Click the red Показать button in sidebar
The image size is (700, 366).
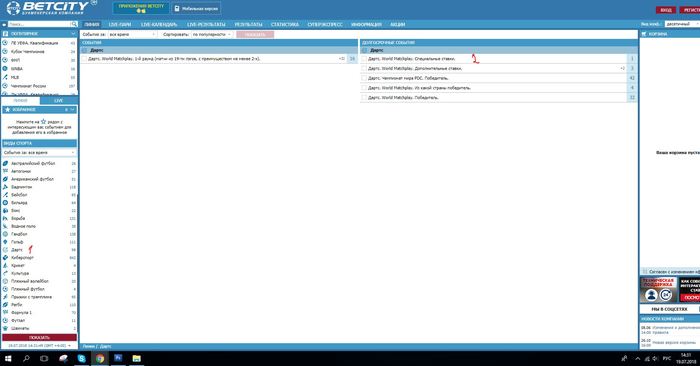click(x=39, y=337)
